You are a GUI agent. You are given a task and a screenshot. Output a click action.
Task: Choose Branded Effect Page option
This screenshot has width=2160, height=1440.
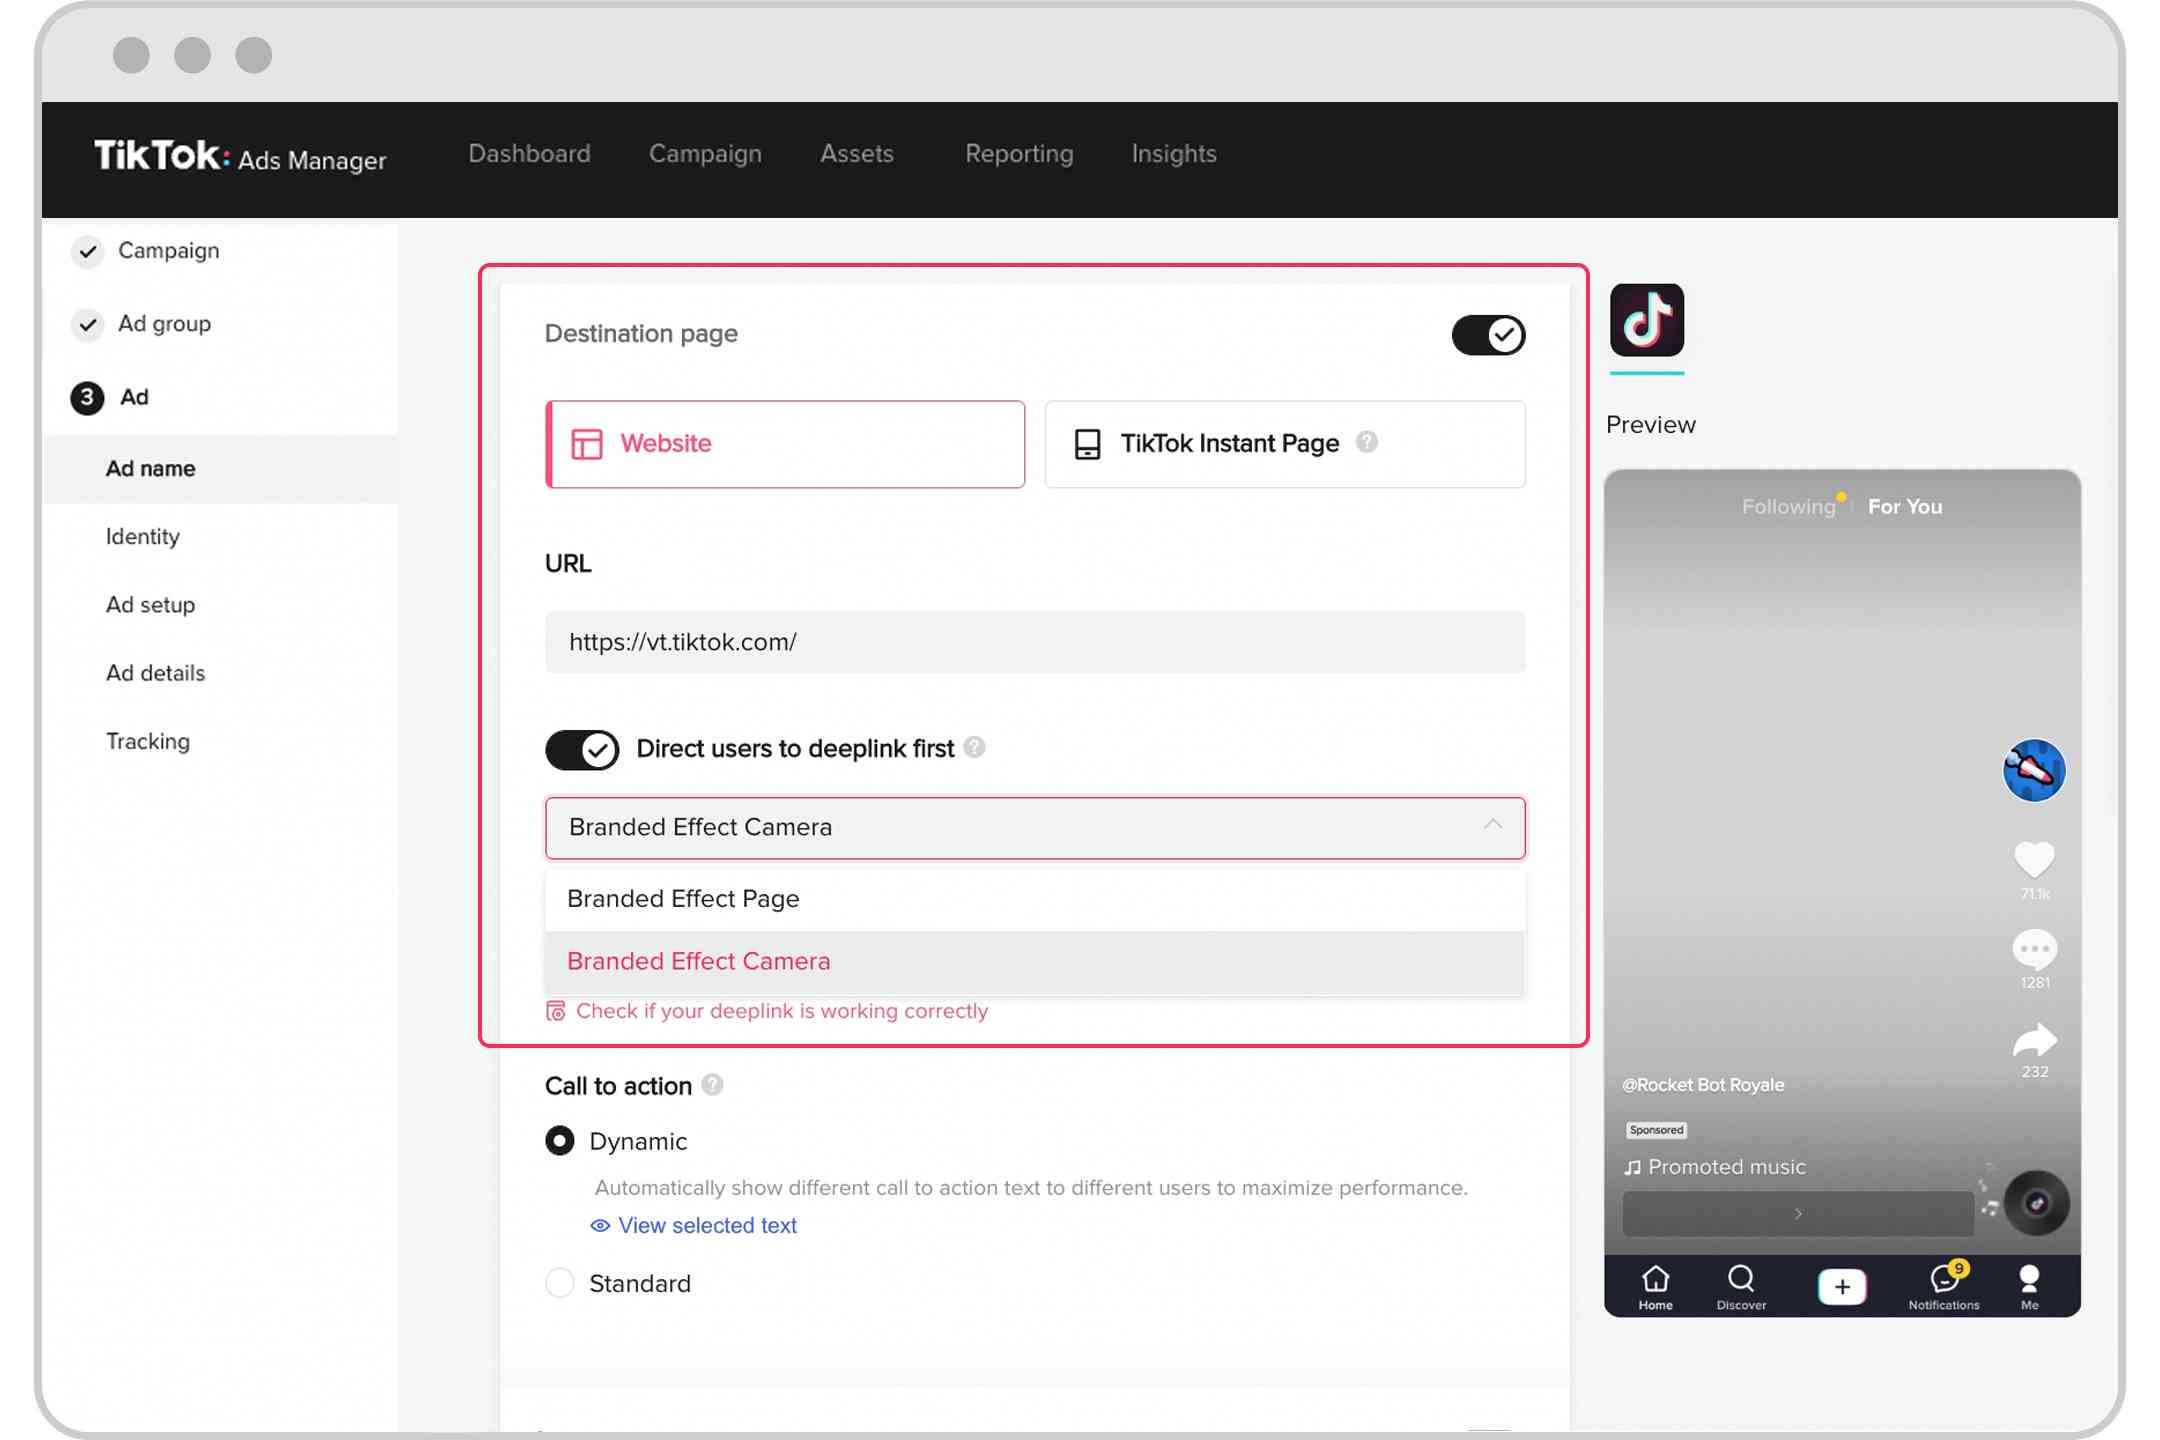coord(1035,899)
